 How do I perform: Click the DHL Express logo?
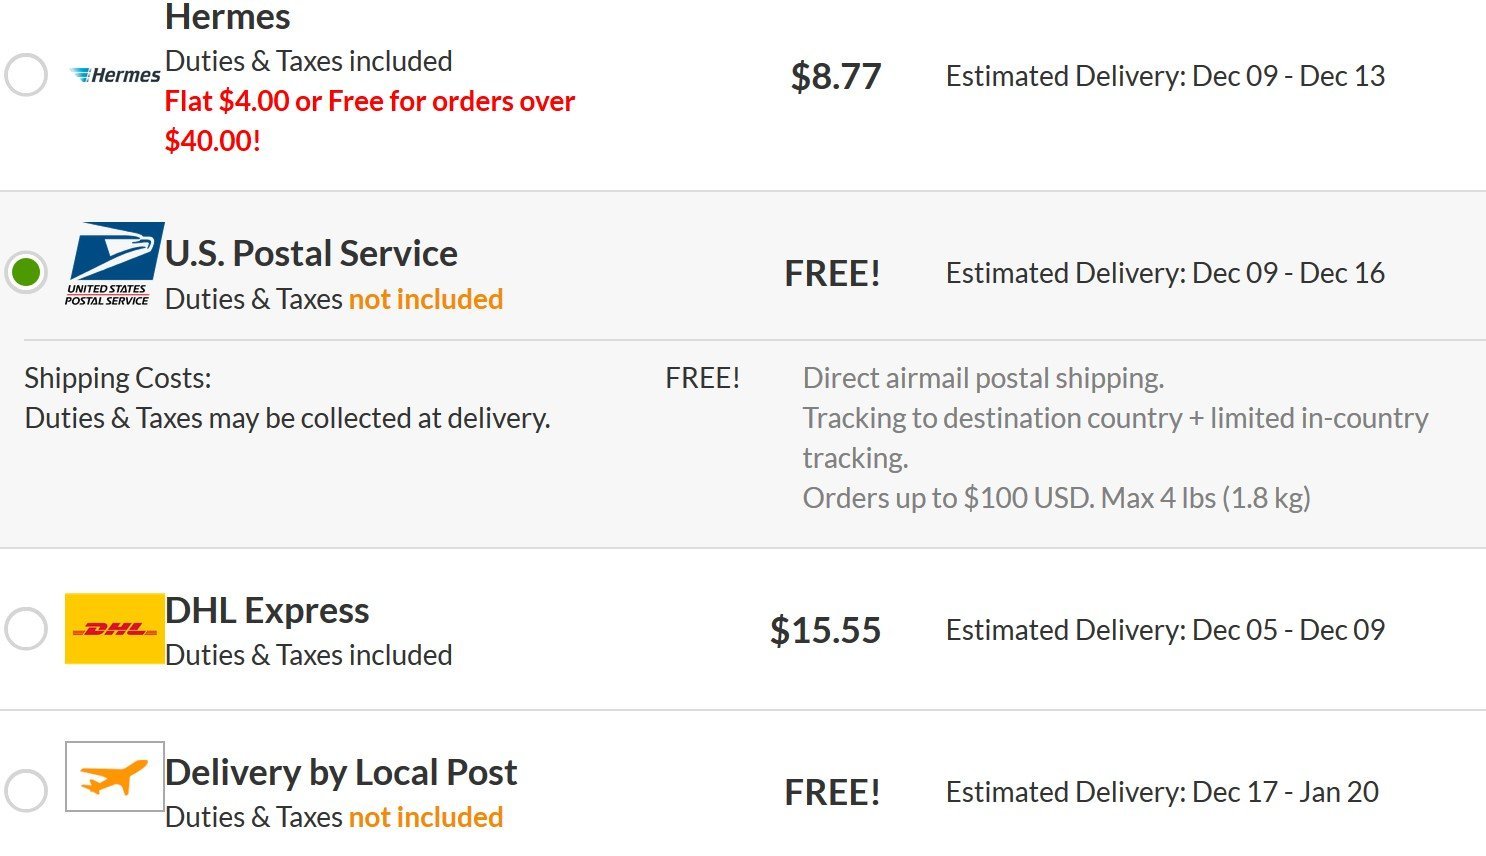pos(114,629)
